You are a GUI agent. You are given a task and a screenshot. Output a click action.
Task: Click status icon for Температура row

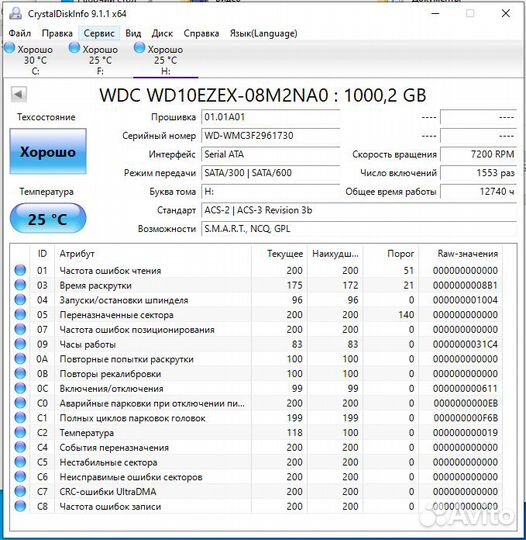coord(20,432)
